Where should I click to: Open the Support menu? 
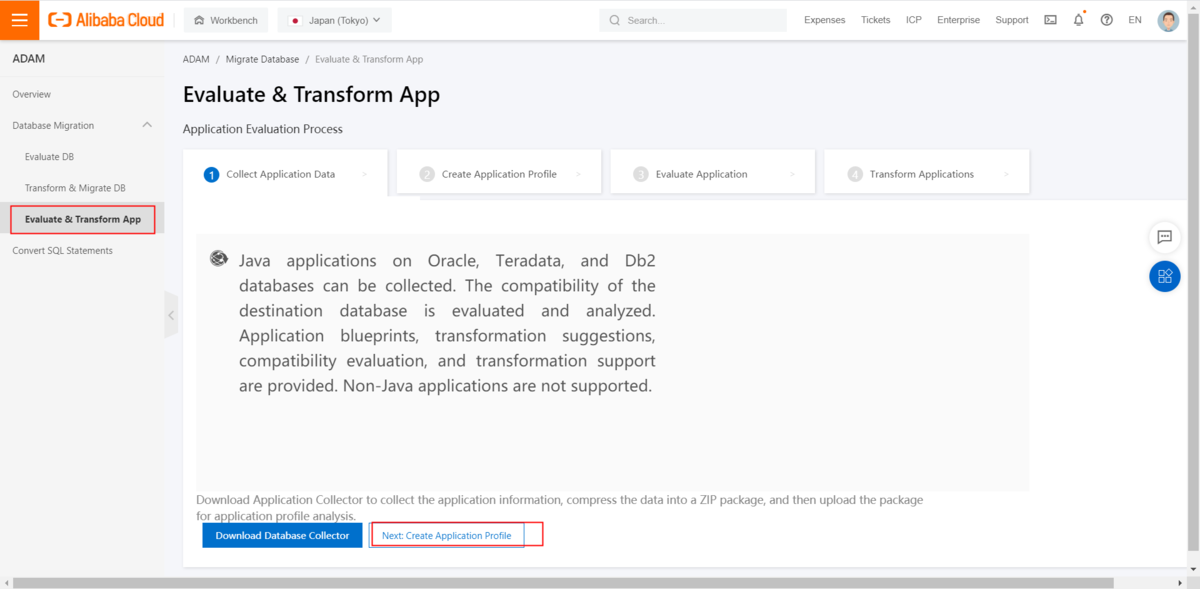click(x=1012, y=20)
